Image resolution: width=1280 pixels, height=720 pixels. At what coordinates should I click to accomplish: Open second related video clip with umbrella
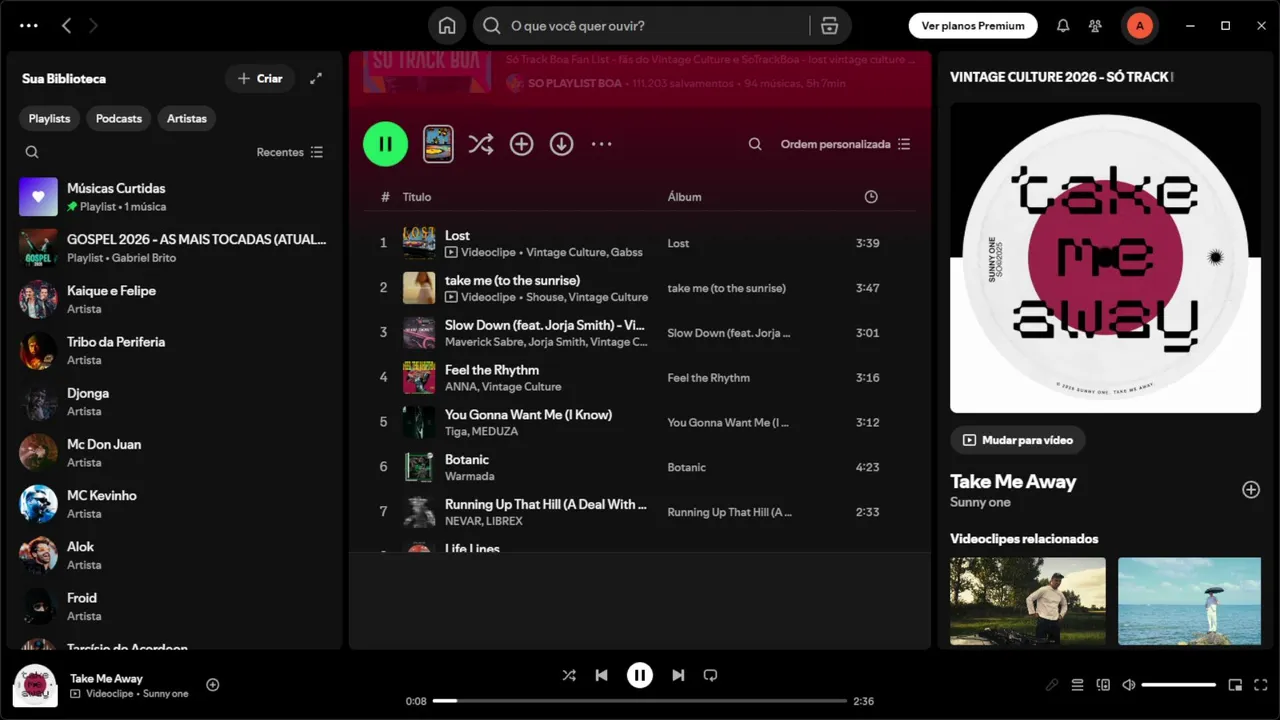tap(1189, 601)
